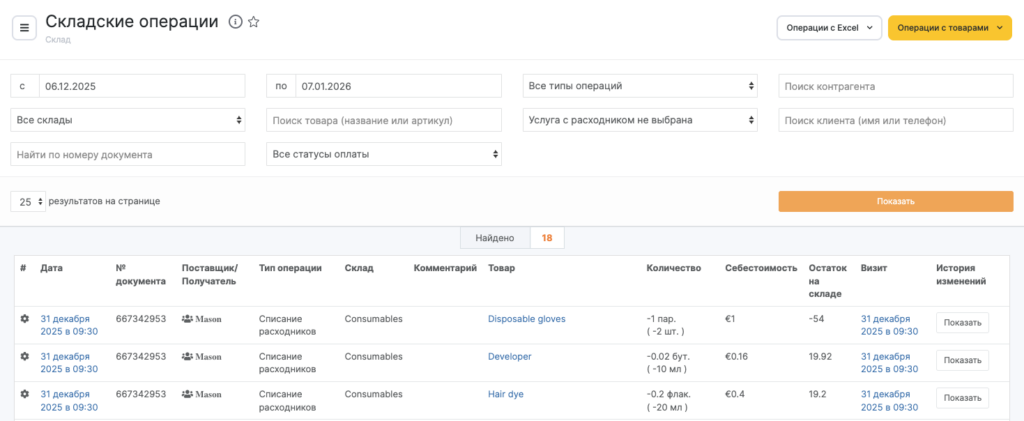Click the Mason recipient in Hair dye row
Screen dimensions: 1024x421
pos(202,394)
